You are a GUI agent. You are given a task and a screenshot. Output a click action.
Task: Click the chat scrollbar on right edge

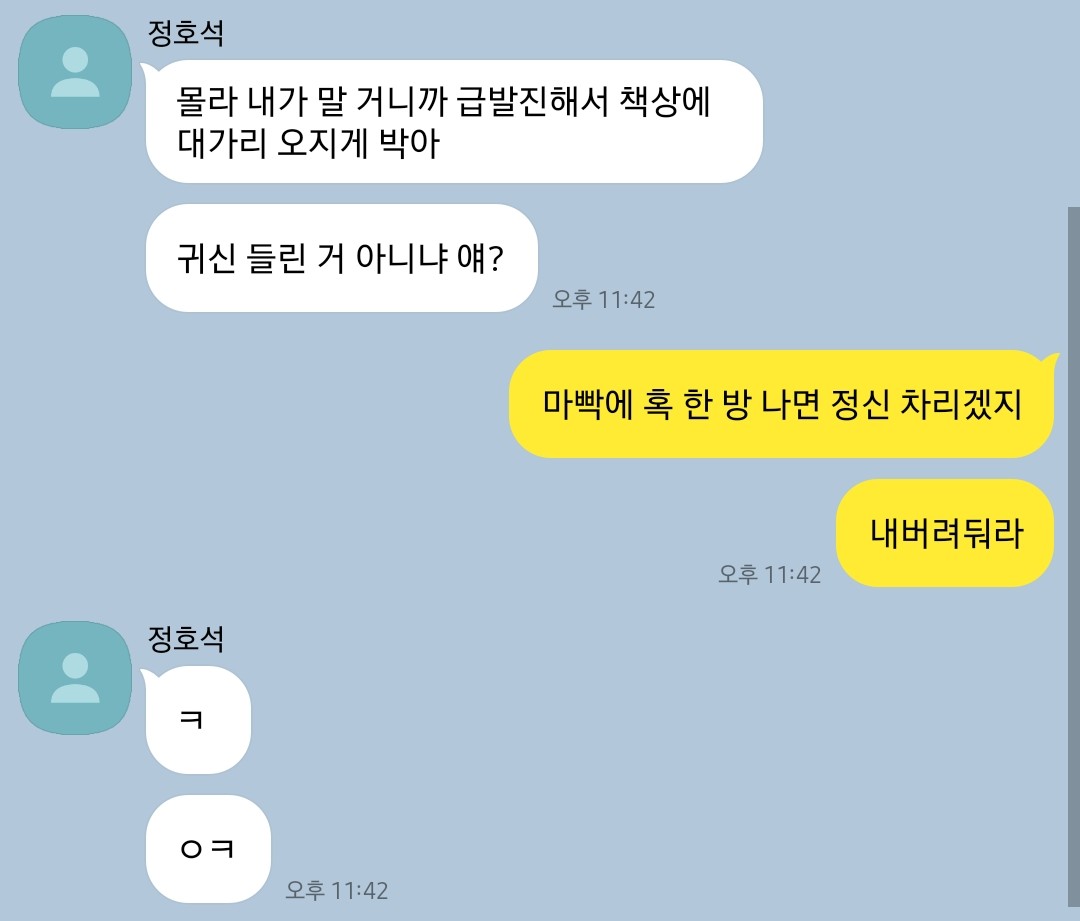[x=1074, y=557]
